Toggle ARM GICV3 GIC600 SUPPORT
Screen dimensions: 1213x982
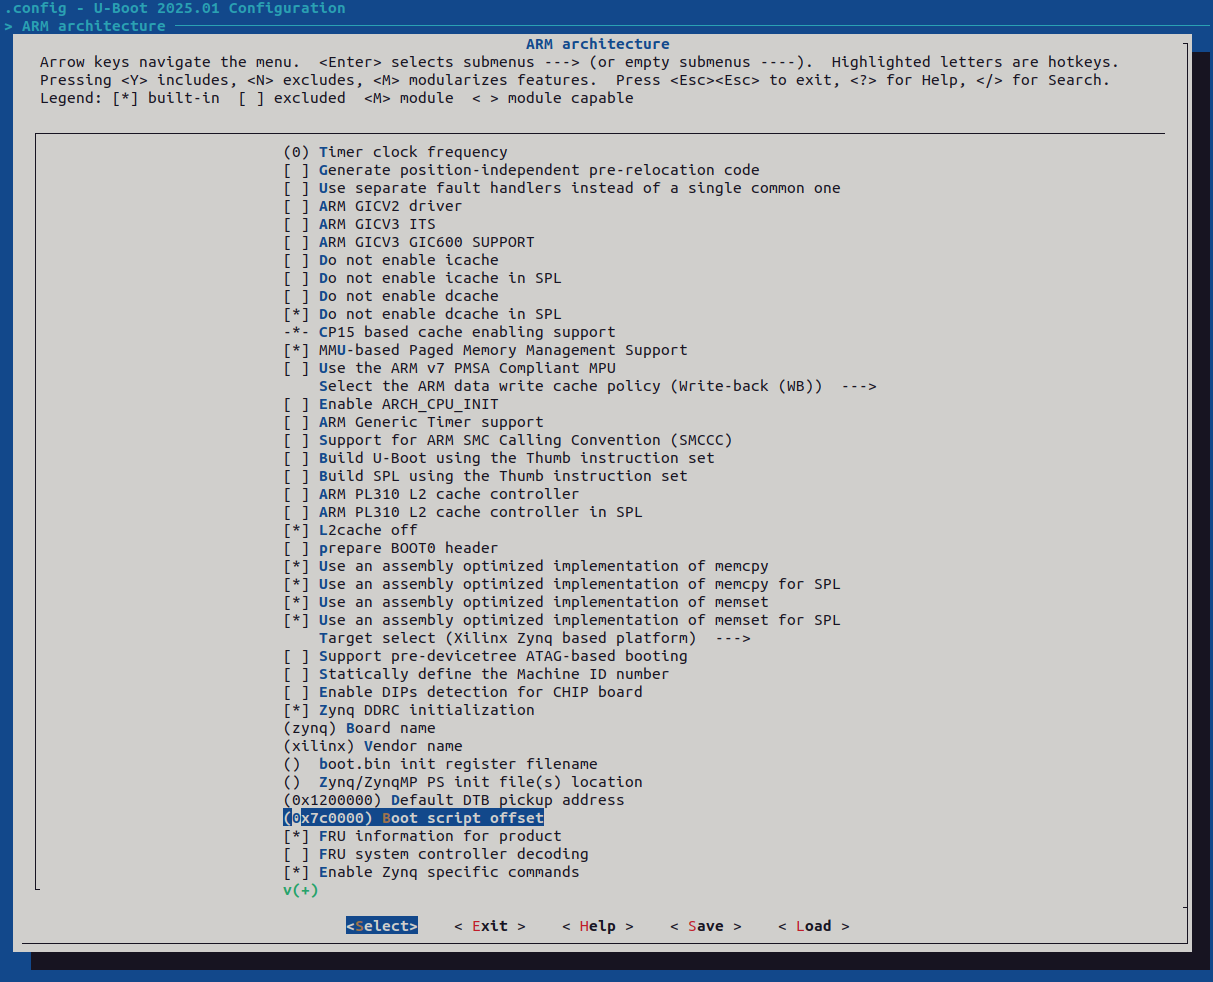coord(408,242)
